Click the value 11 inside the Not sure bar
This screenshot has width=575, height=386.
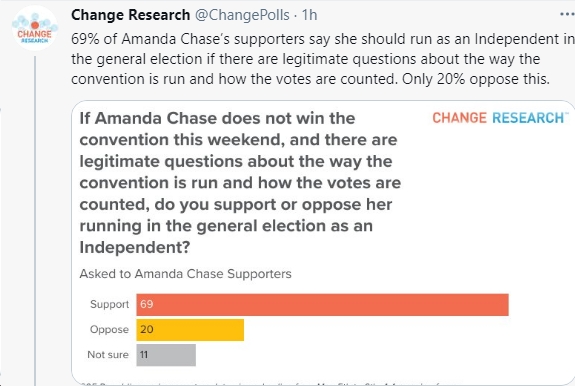point(144,354)
